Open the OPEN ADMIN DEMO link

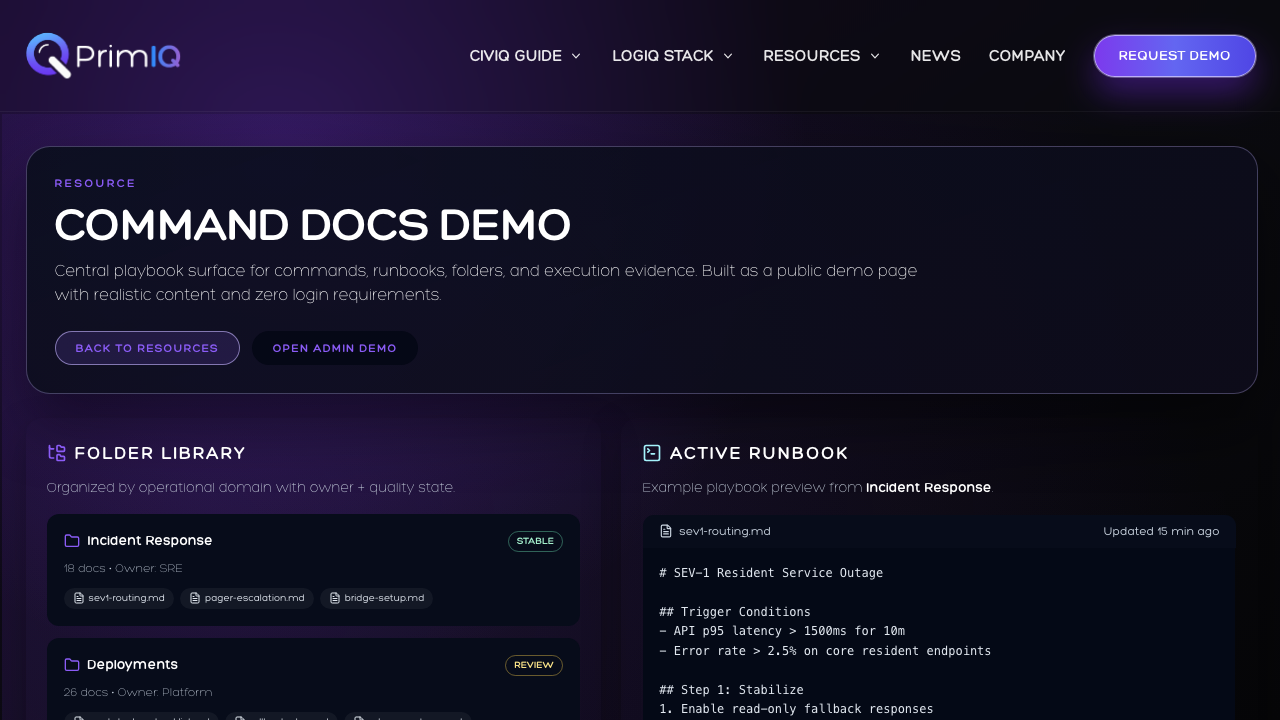tap(335, 348)
